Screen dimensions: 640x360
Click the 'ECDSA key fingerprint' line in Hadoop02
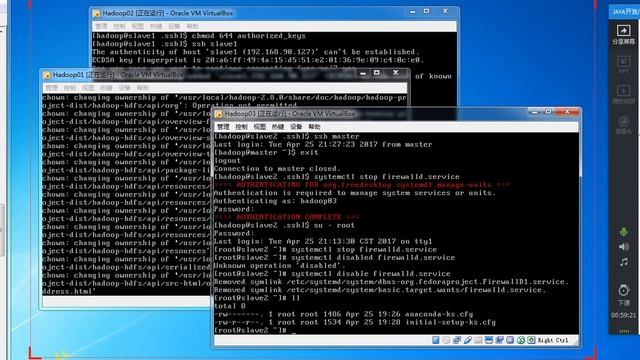tap(258, 60)
